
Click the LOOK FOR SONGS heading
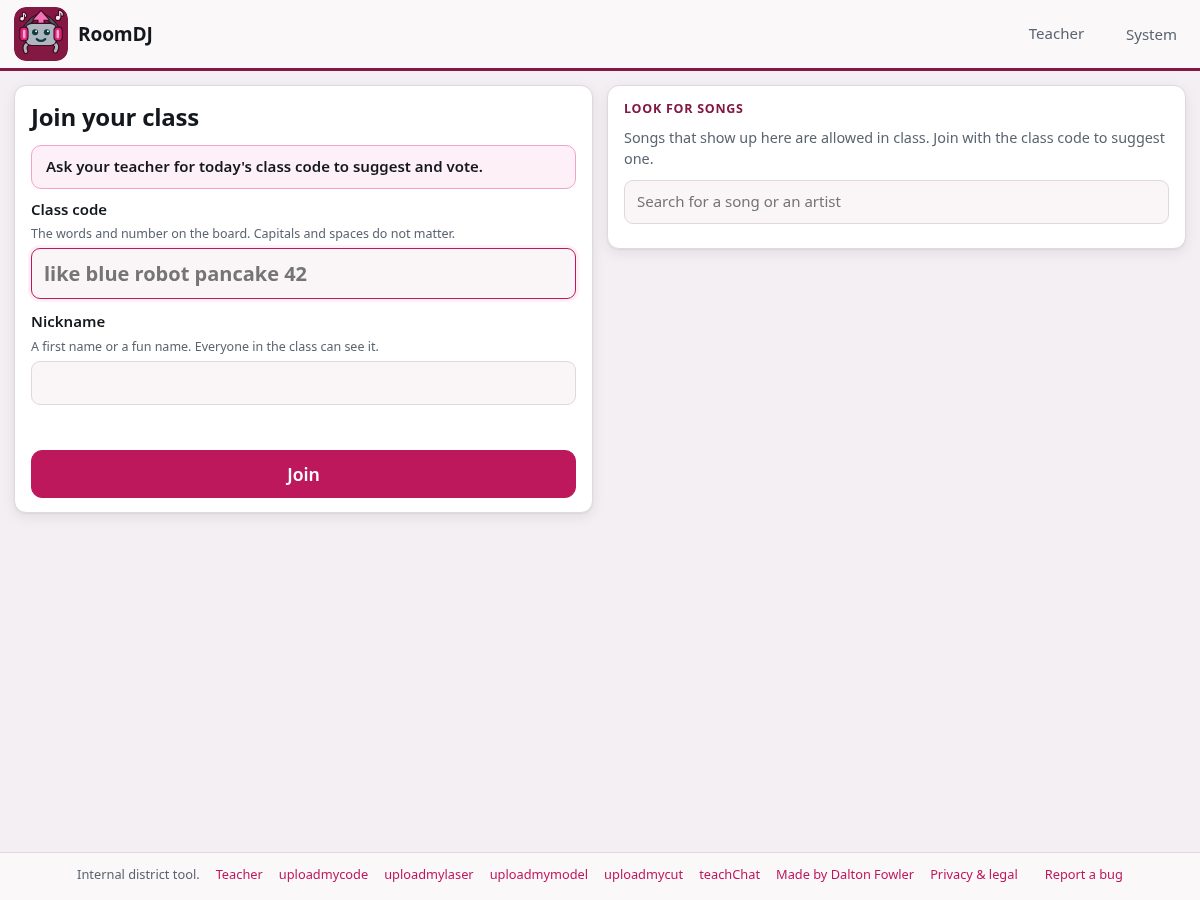(684, 109)
